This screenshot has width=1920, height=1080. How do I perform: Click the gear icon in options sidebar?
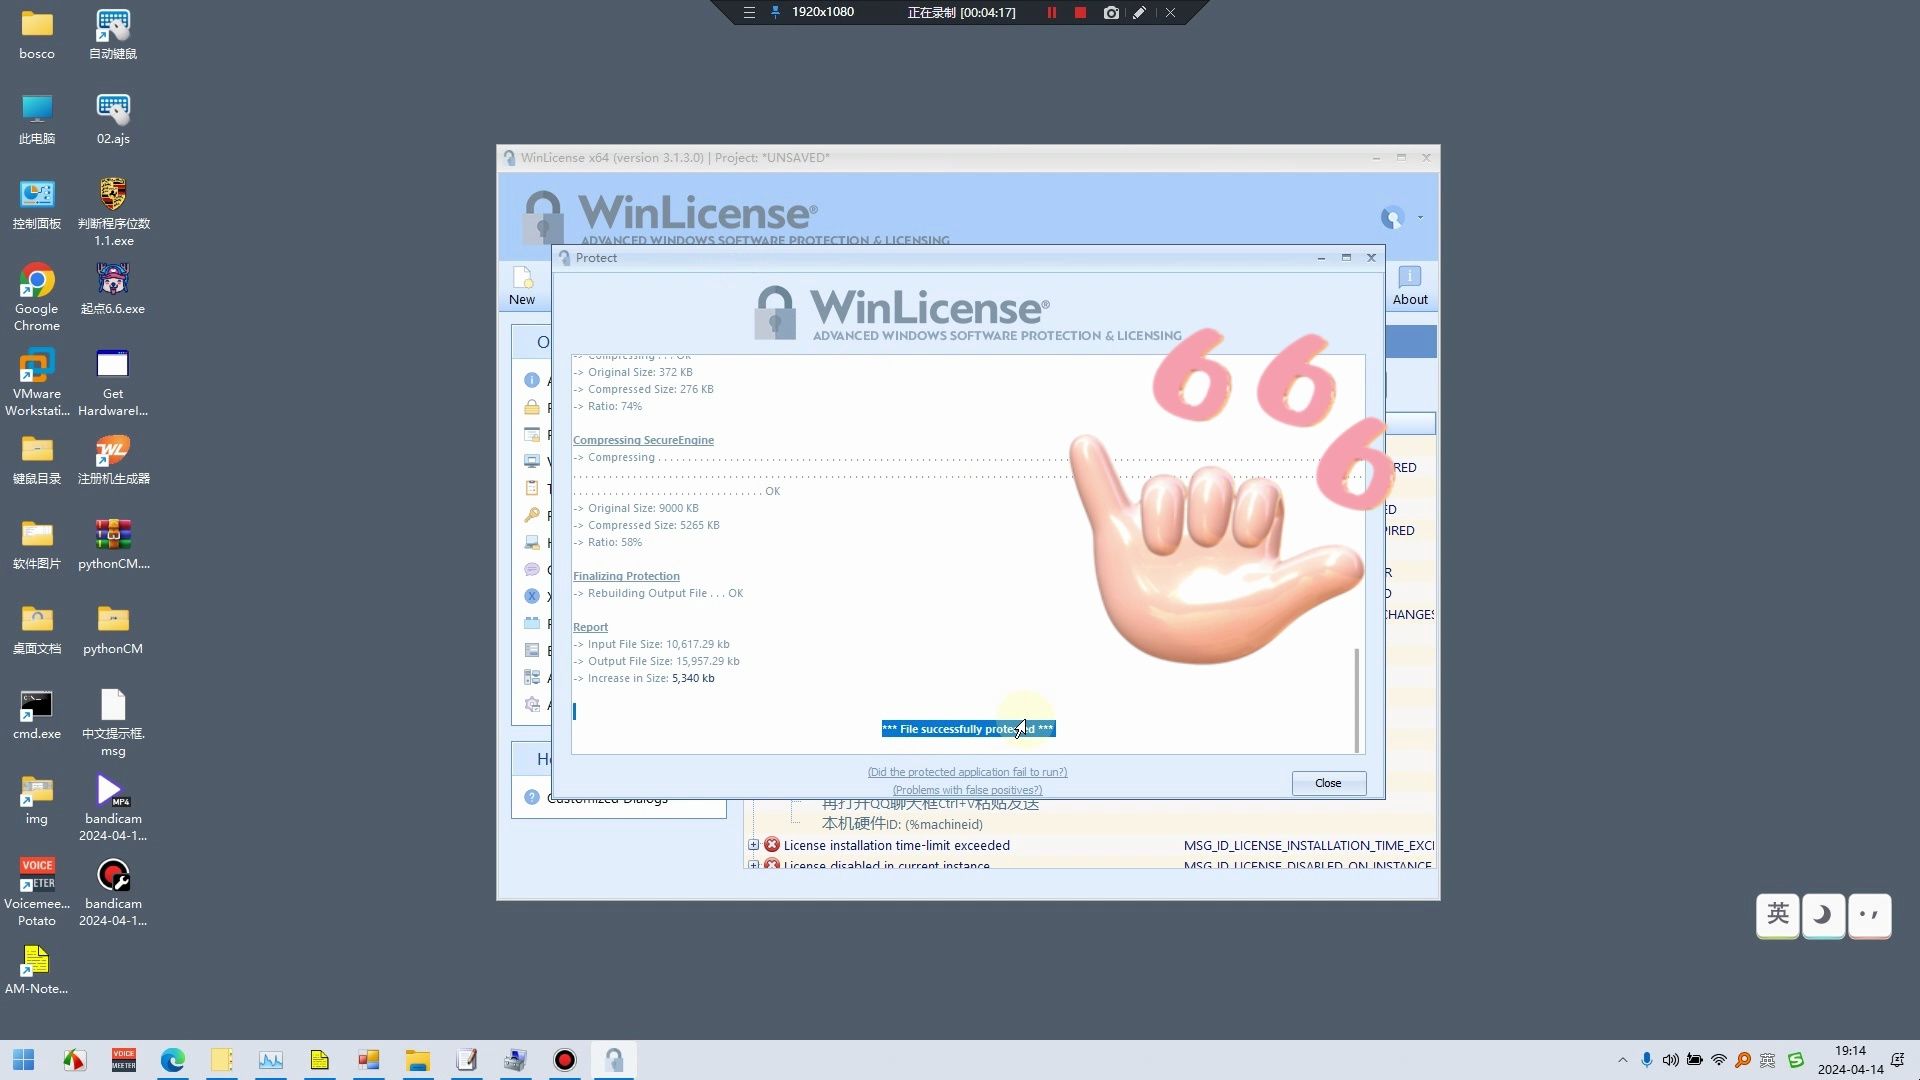tap(532, 704)
